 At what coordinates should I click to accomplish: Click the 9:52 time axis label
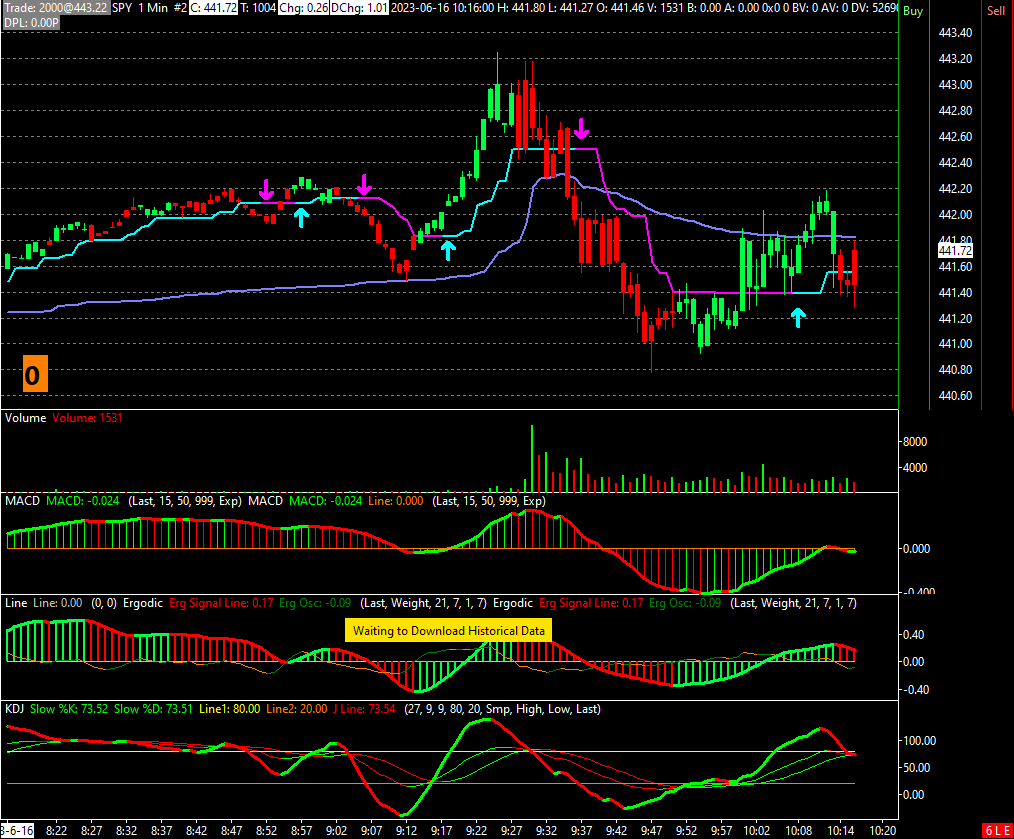pyautogui.click(x=686, y=831)
